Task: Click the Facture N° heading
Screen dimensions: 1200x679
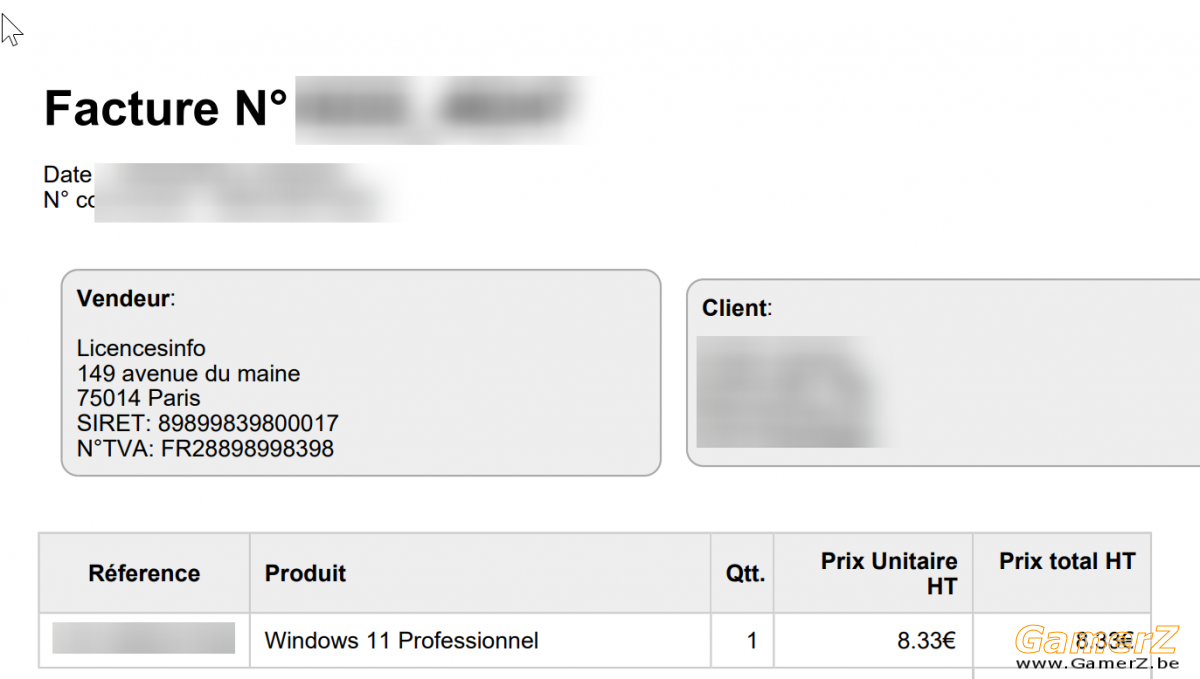Action: point(166,108)
